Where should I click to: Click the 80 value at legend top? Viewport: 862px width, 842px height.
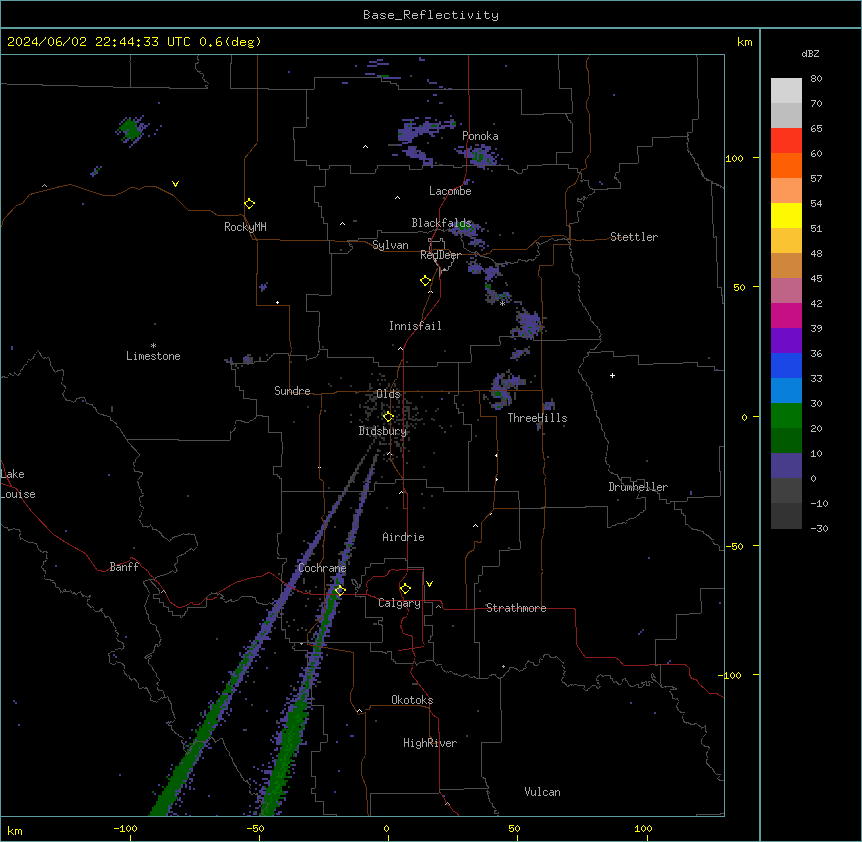click(816, 79)
